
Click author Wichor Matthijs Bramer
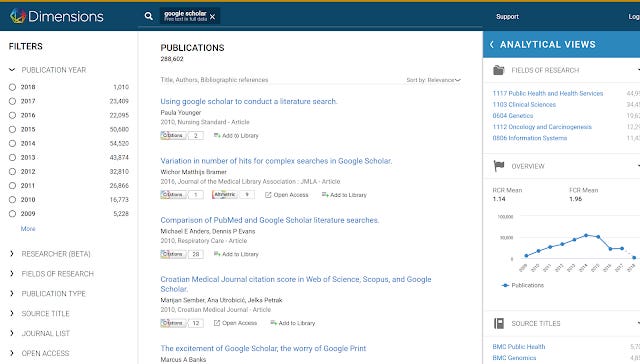click(193, 172)
